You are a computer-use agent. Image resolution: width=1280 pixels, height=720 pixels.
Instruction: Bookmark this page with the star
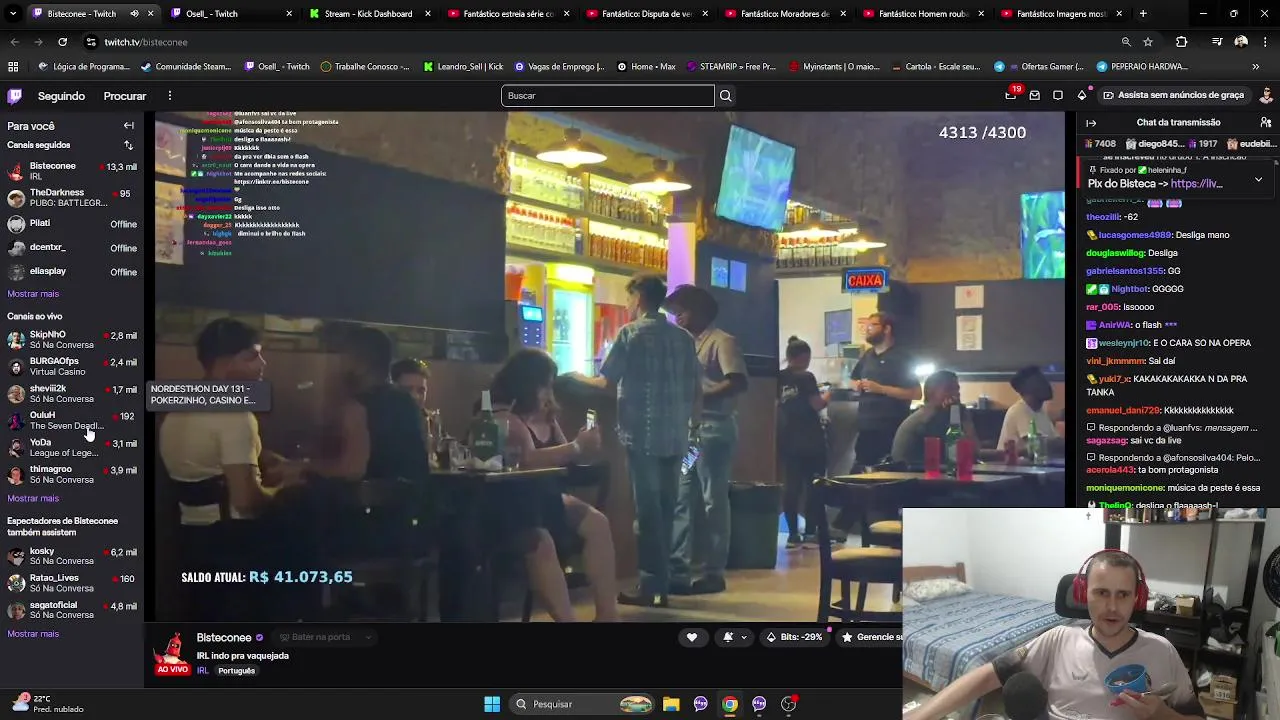(1148, 42)
